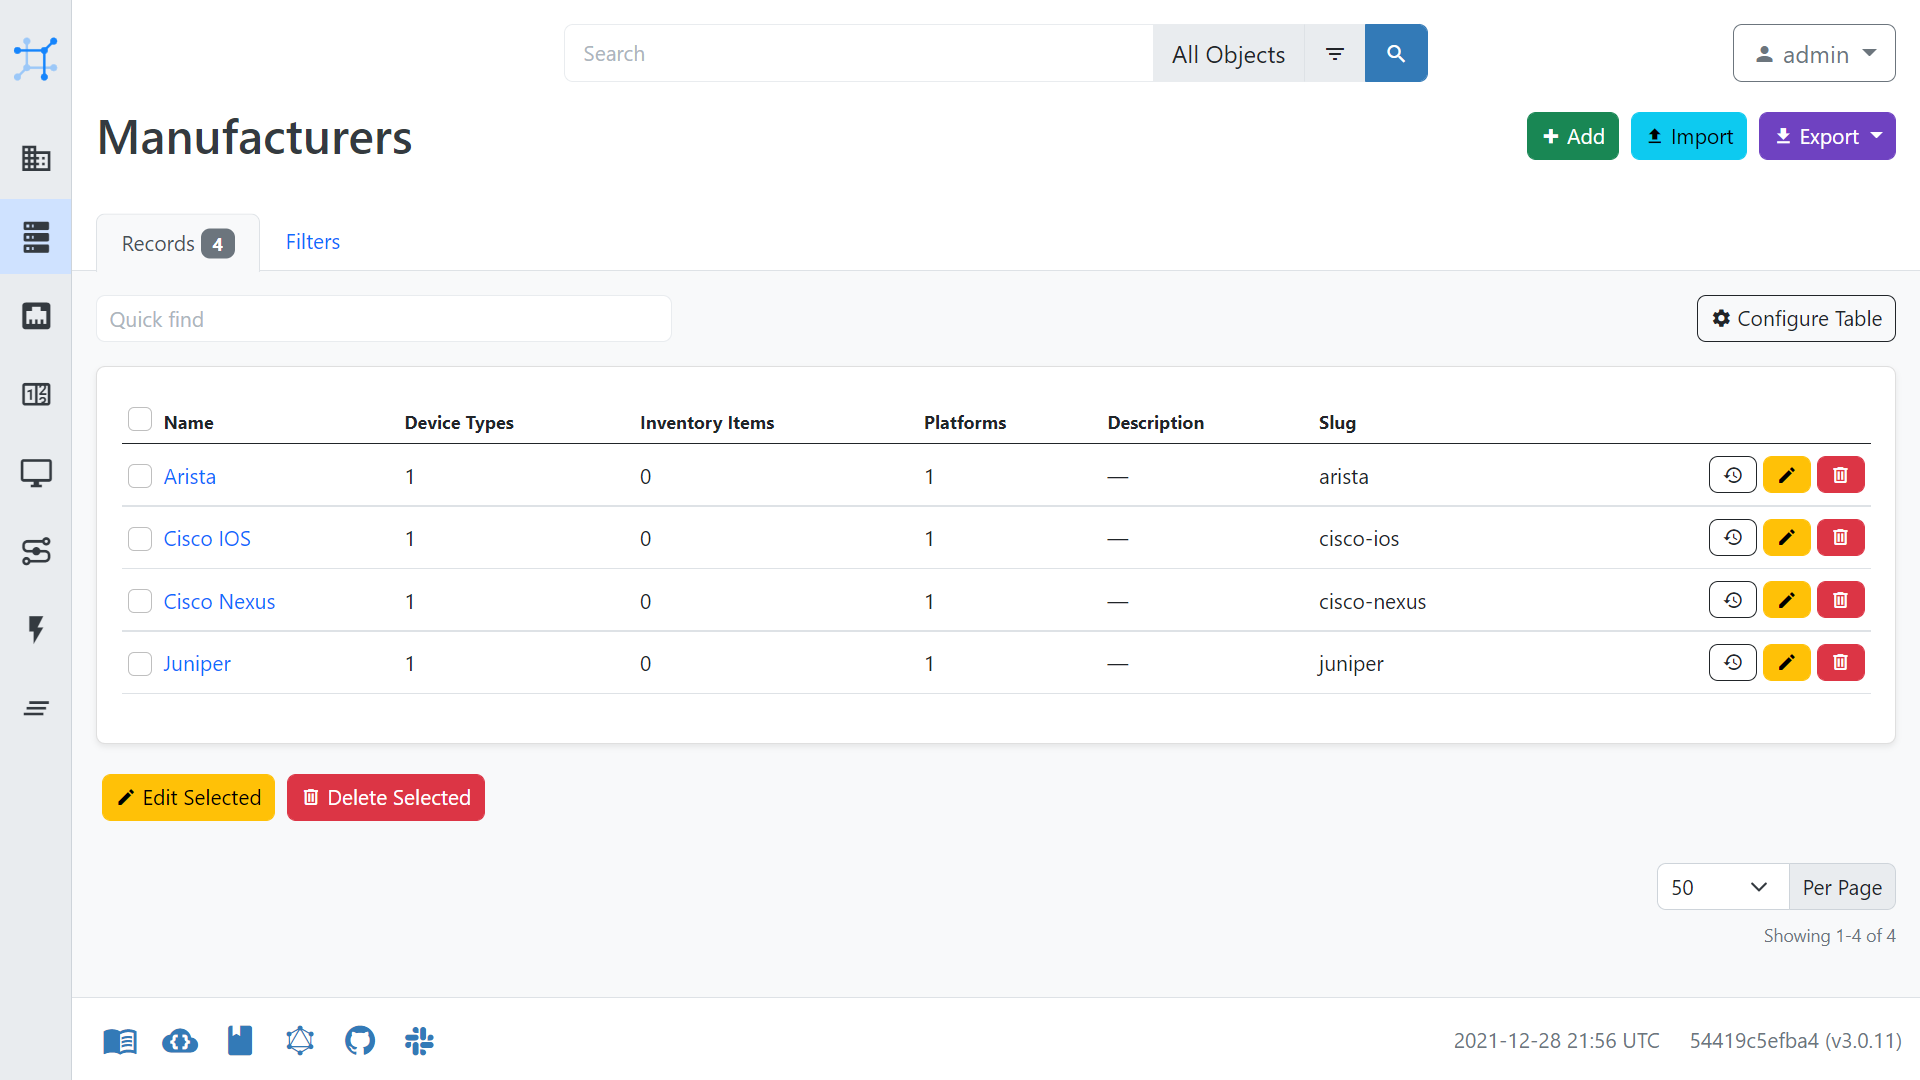This screenshot has width=1920, height=1080.
Task: Open the Slack community link
Action: 419,1040
